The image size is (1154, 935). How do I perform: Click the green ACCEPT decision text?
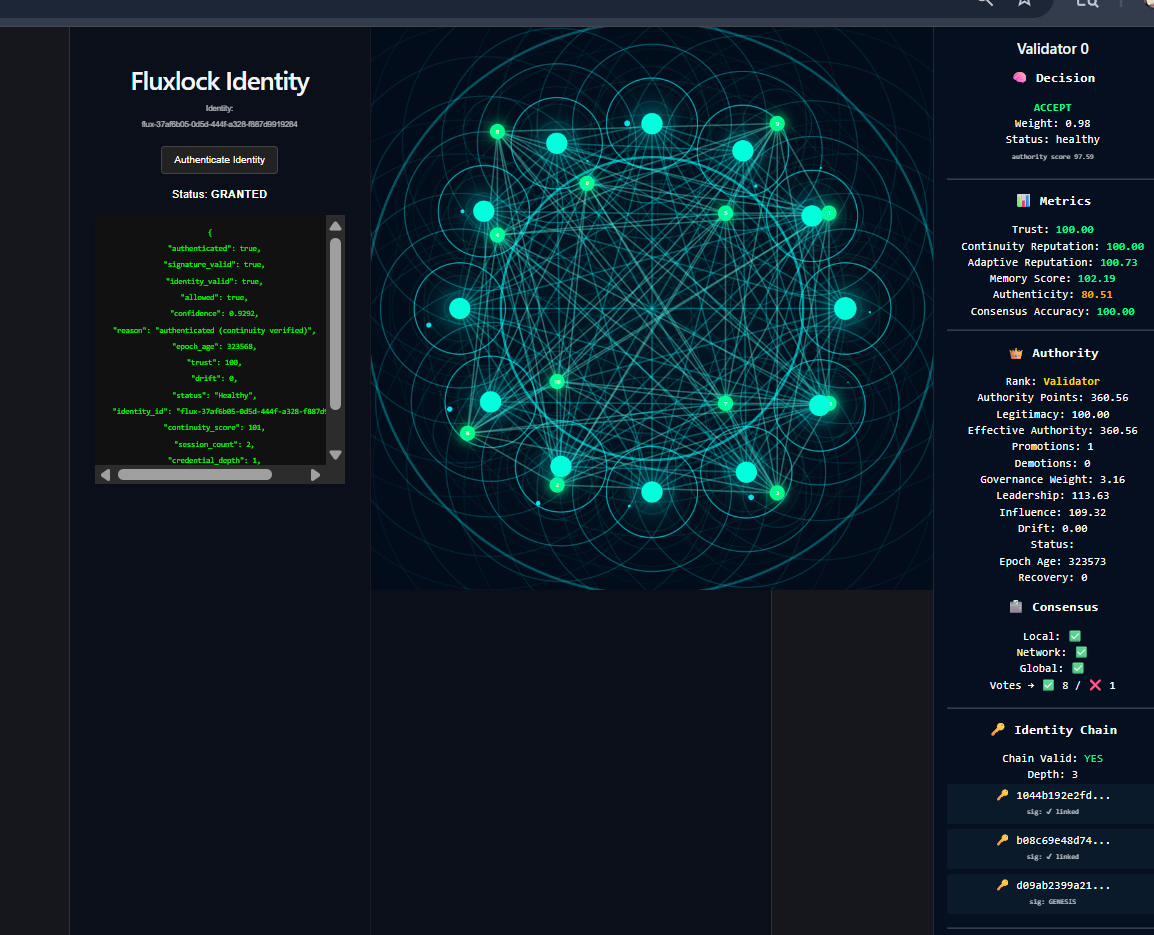point(1052,107)
